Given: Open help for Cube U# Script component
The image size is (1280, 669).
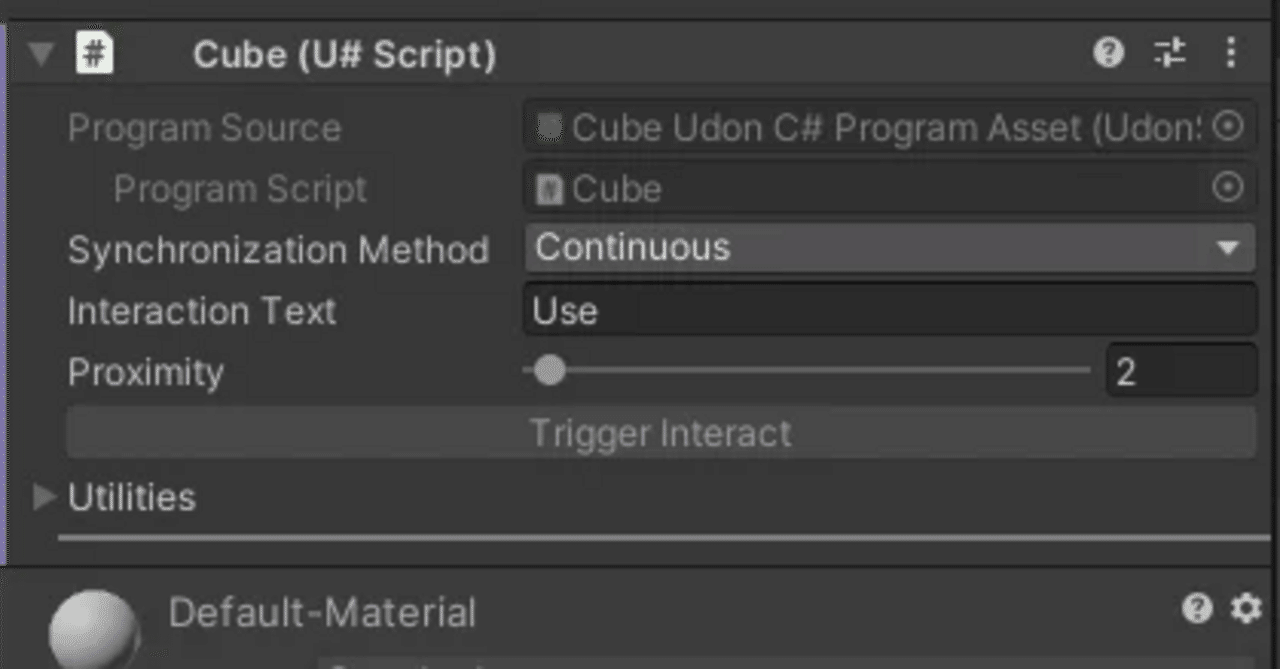Looking at the screenshot, I should pos(1108,53).
